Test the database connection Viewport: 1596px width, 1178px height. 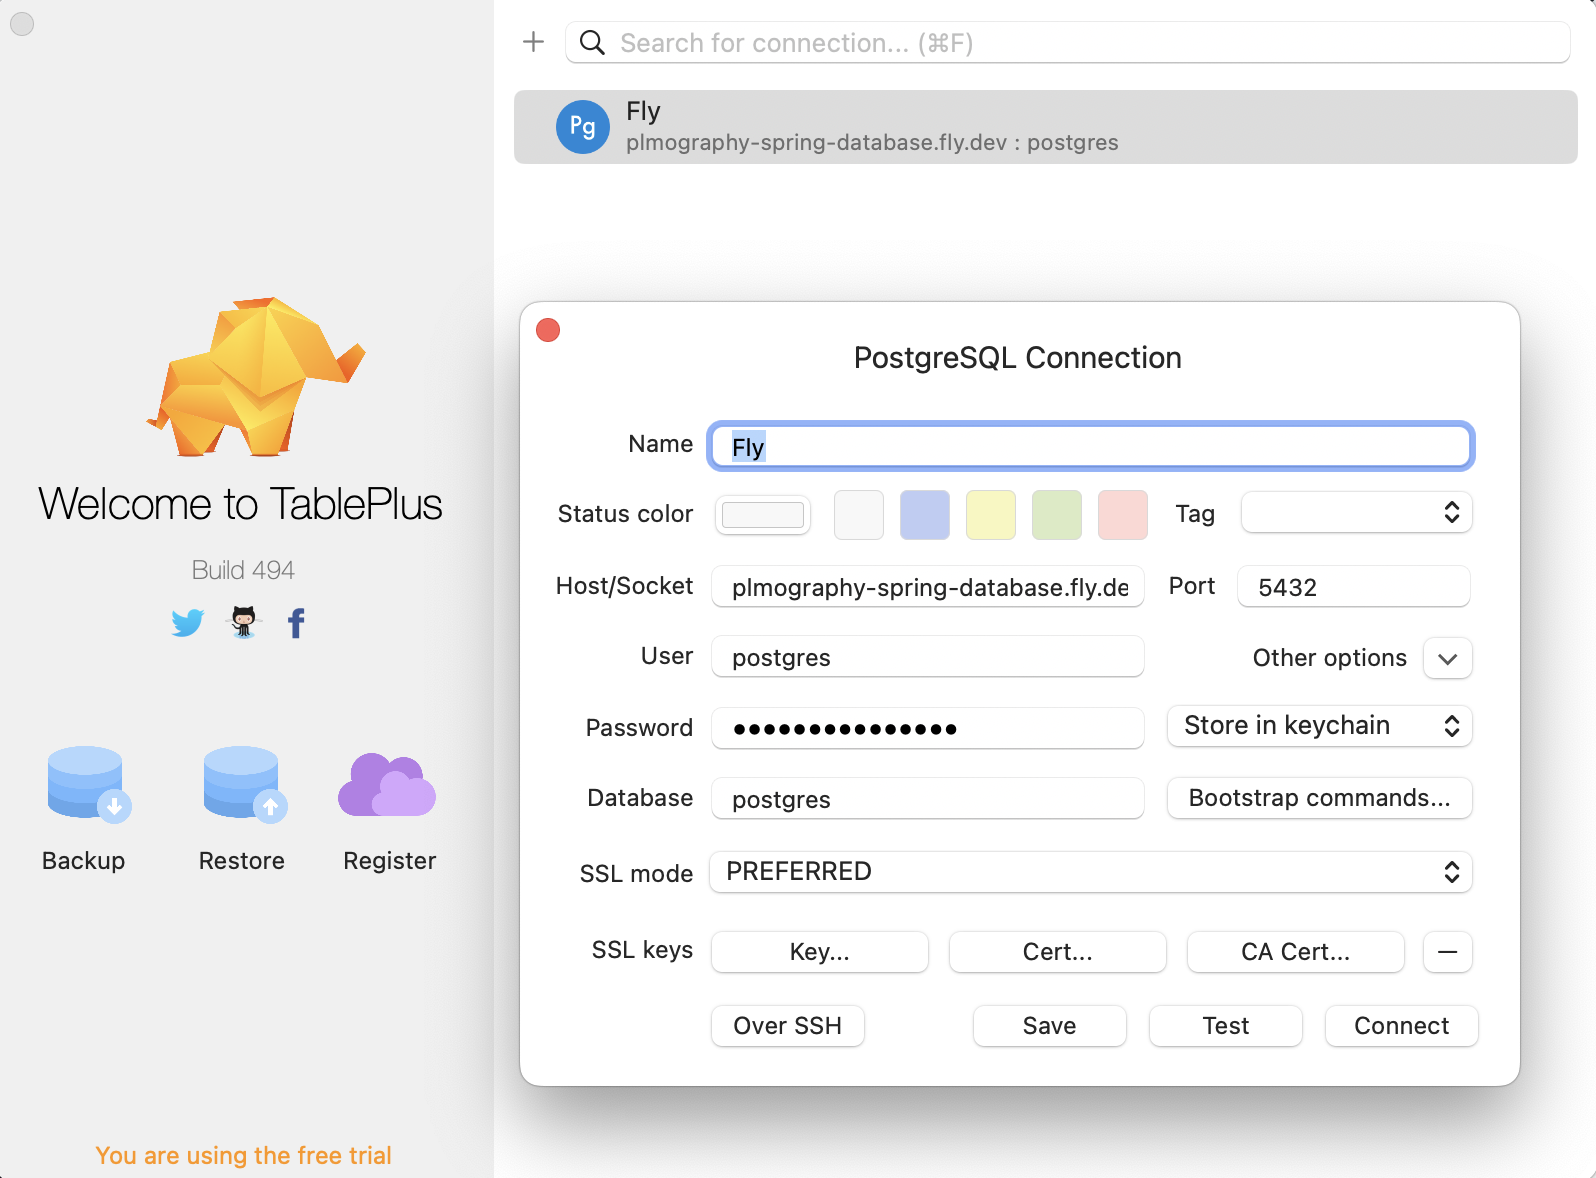(x=1226, y=1026)
